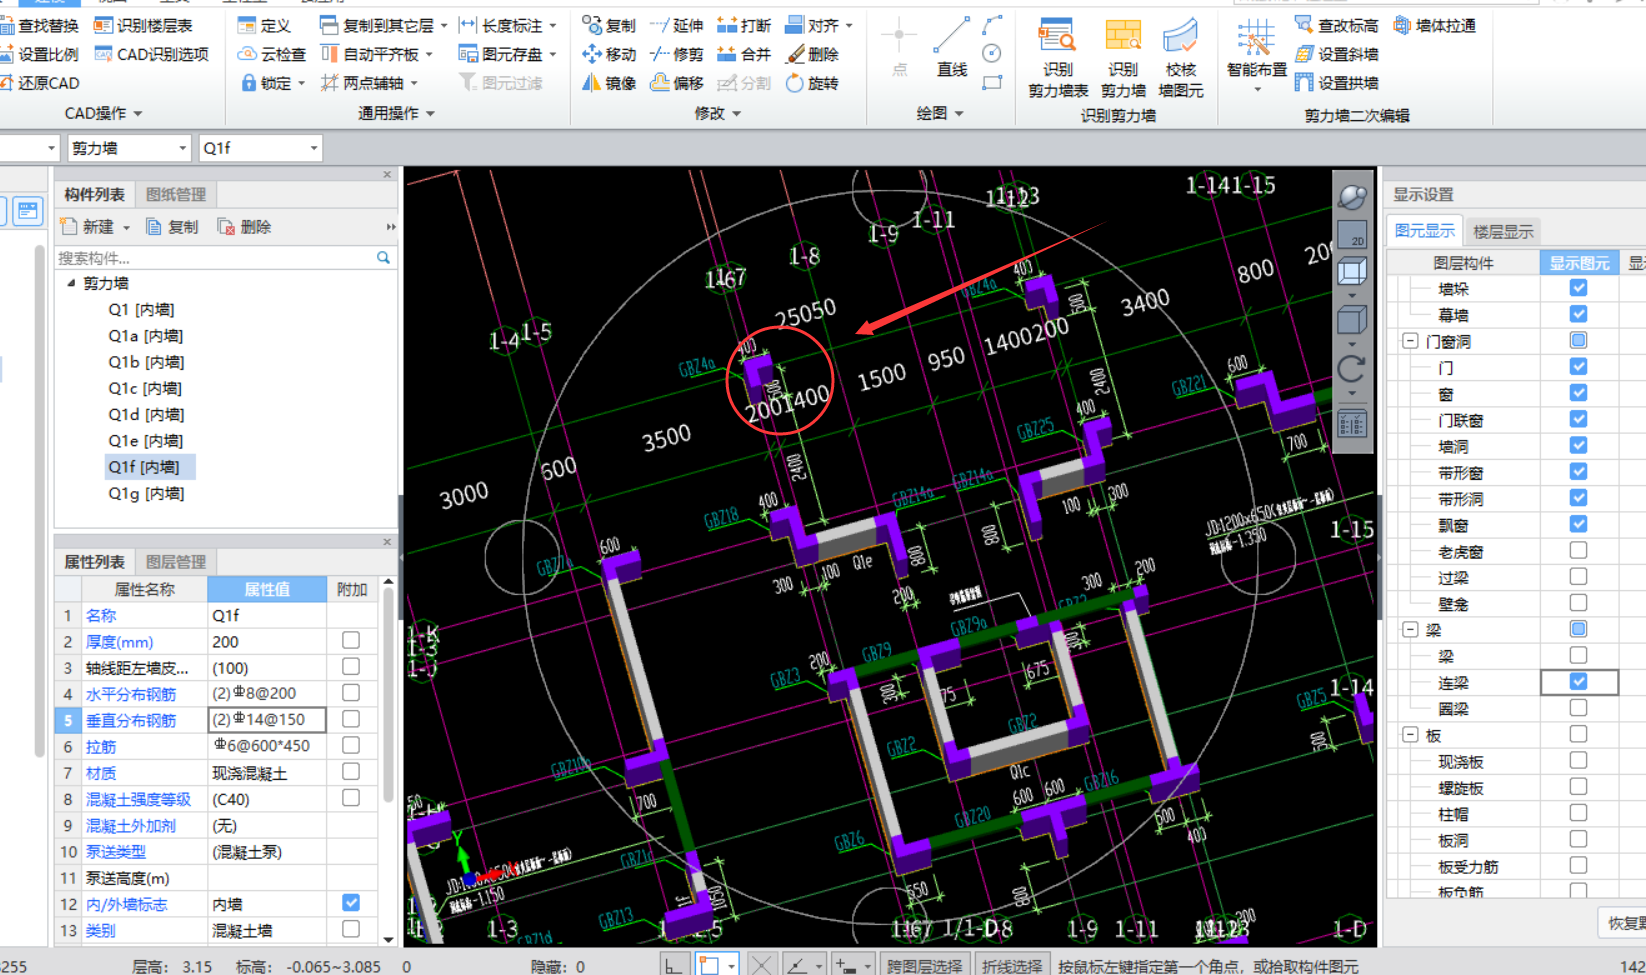Select 直线 (Line) drawing tool
The width and height of the screenshot is (1646, 975).
pos(951,48)
